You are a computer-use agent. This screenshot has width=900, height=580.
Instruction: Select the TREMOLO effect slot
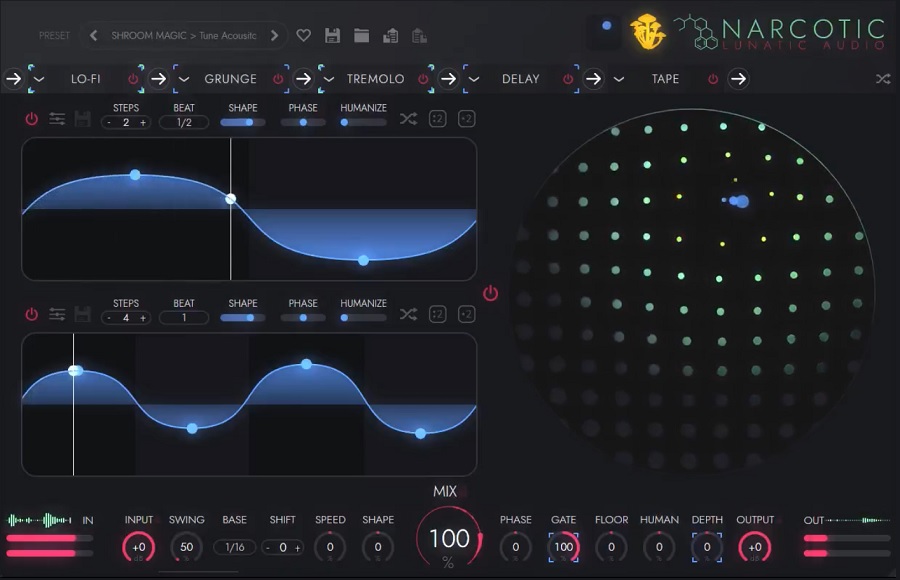click(x=375, y=79)
